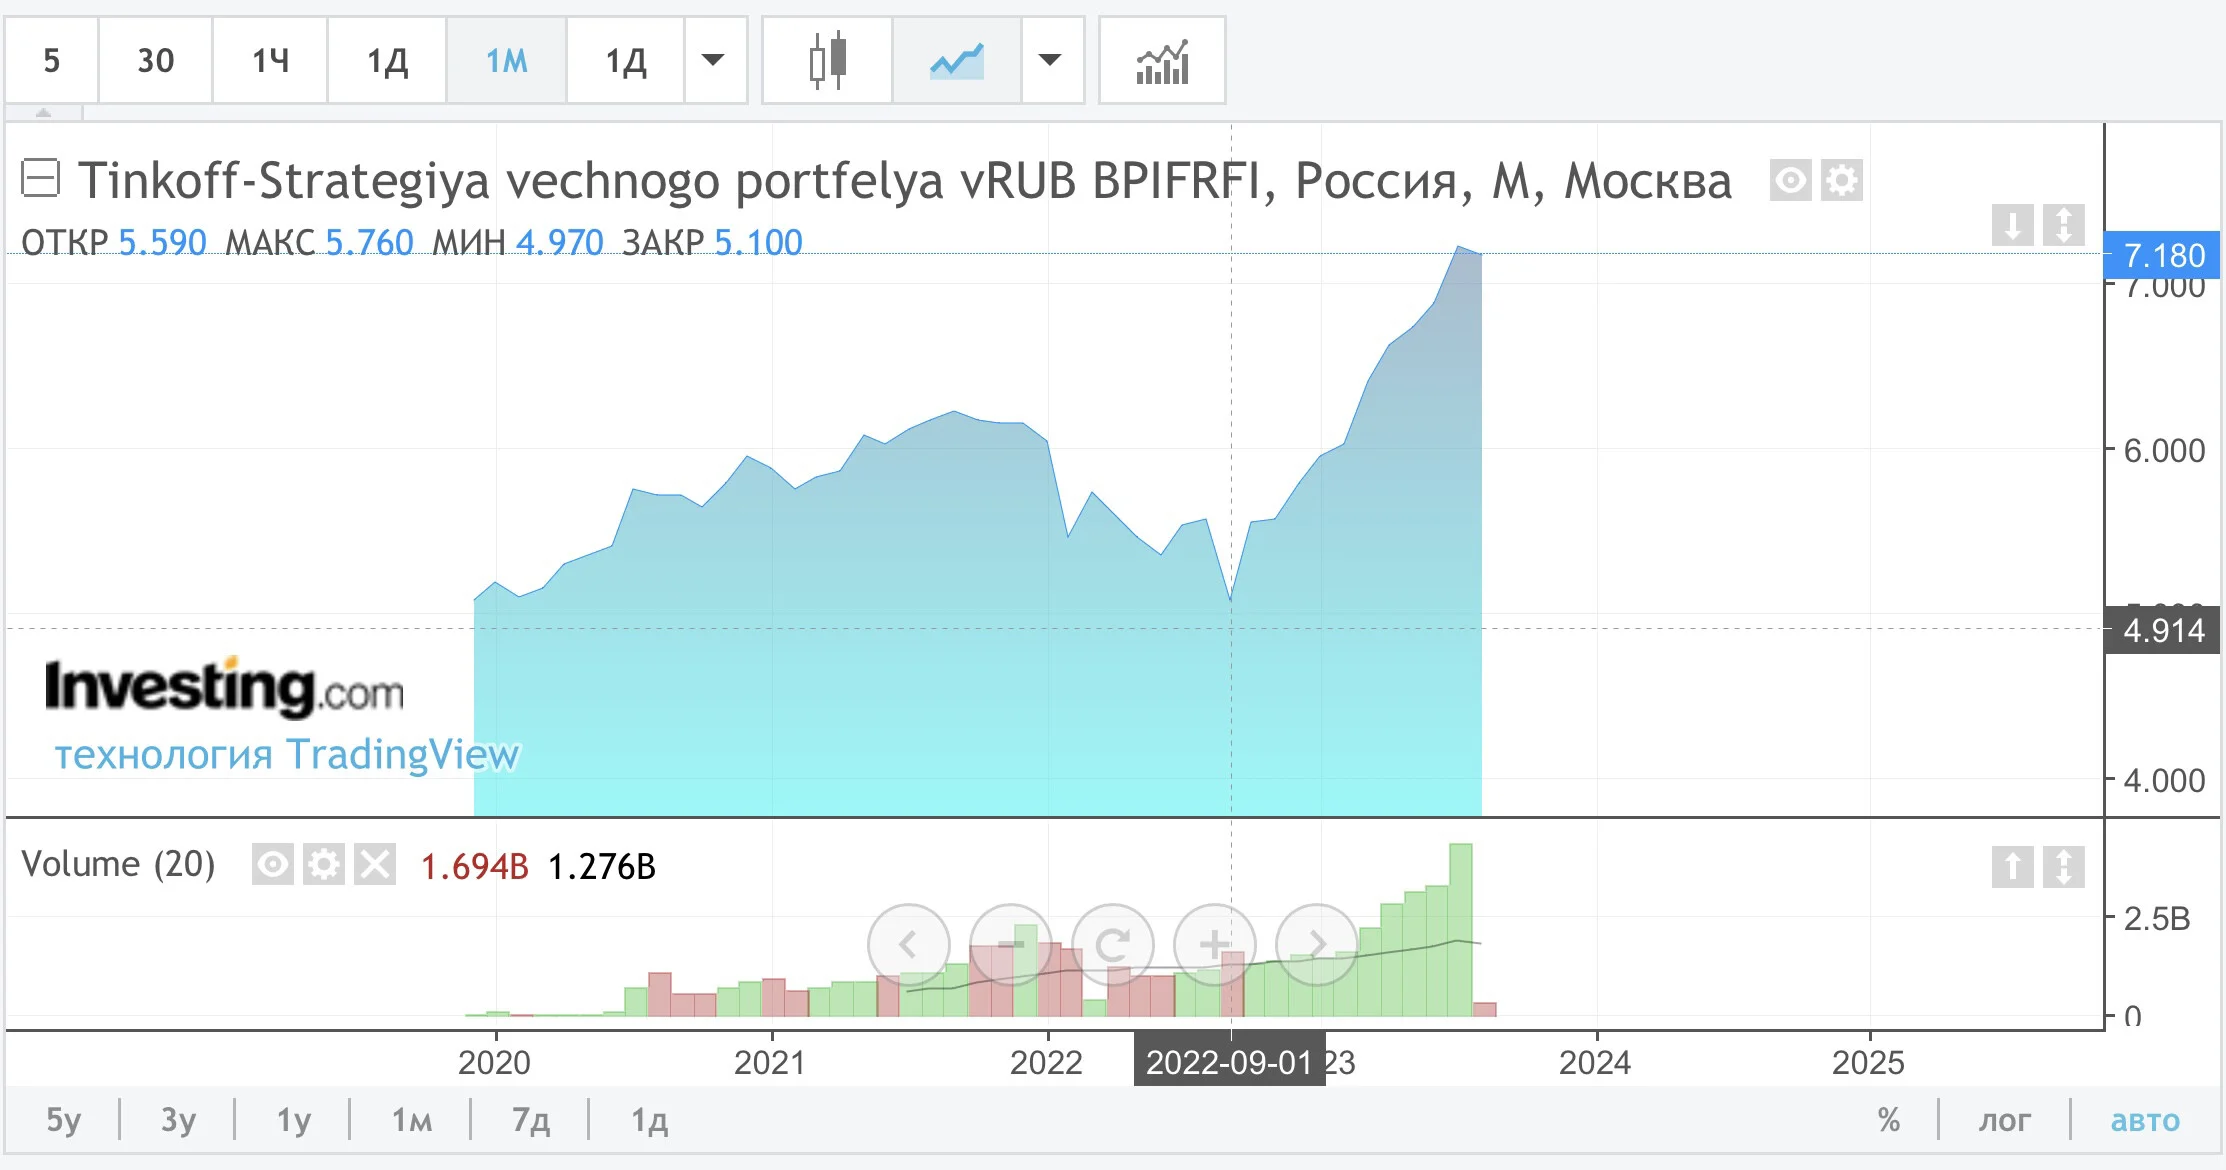
Task: Zoom in with the plus button
Action: tap(1214, 944)
